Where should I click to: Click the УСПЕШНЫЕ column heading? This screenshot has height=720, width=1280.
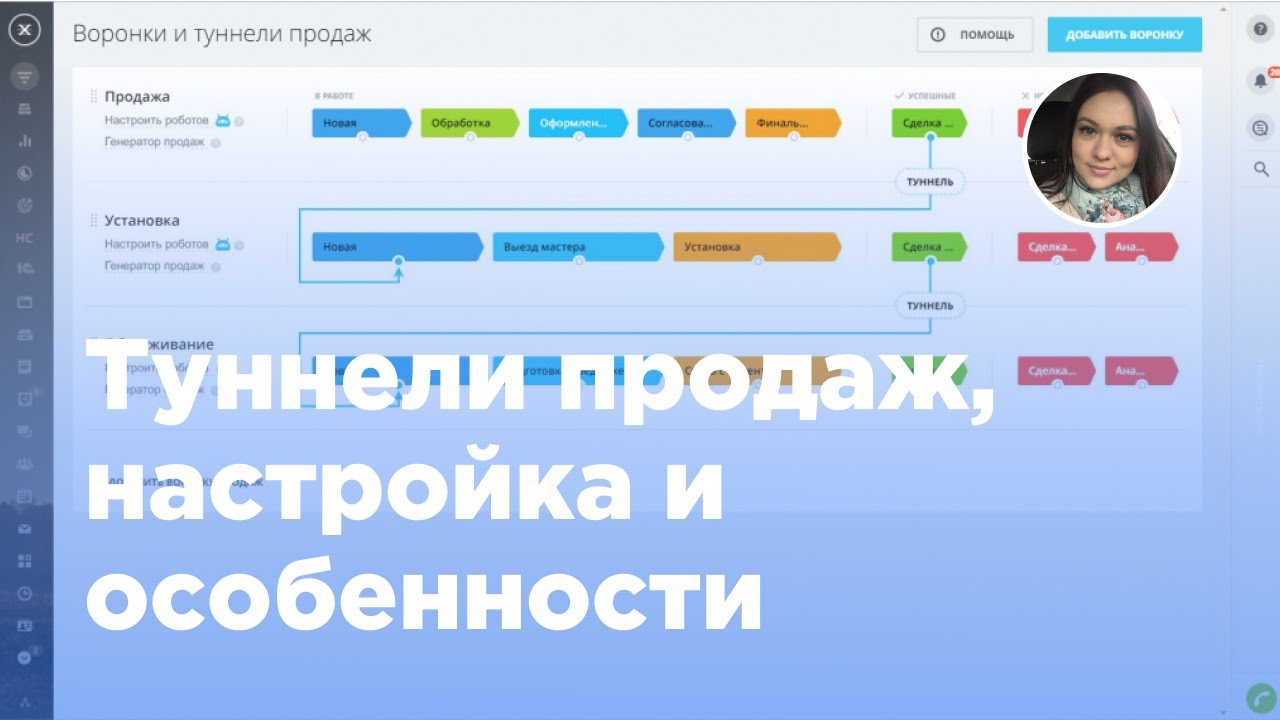pyautogui.click(x=925, y=96)
